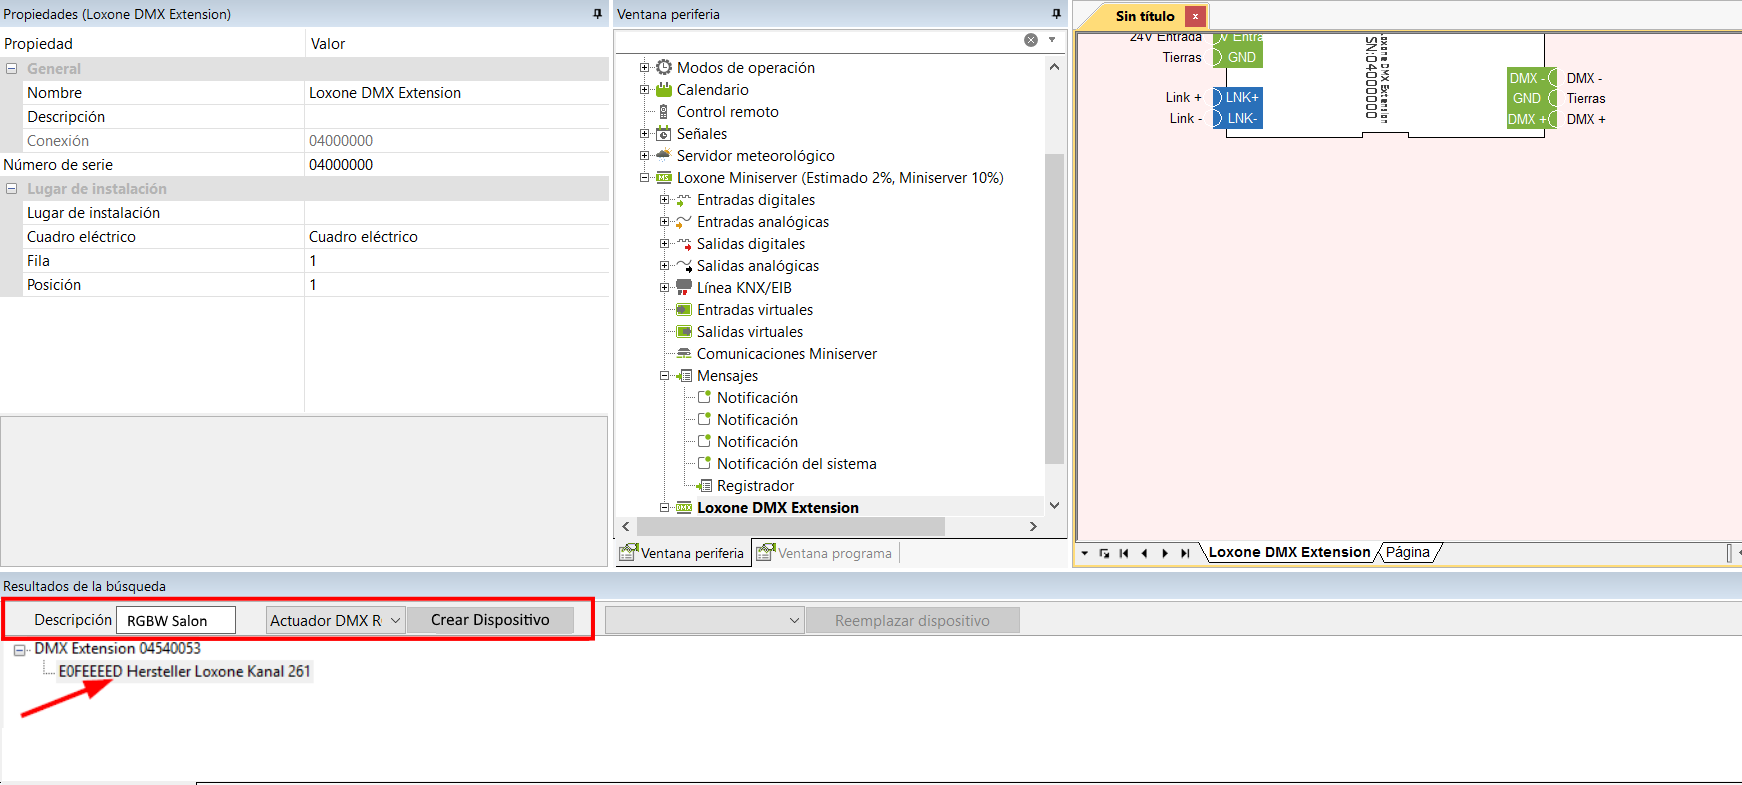Pin the Propiedades panel
Viewport: 1742px width, 785px height.
(597, 14)
